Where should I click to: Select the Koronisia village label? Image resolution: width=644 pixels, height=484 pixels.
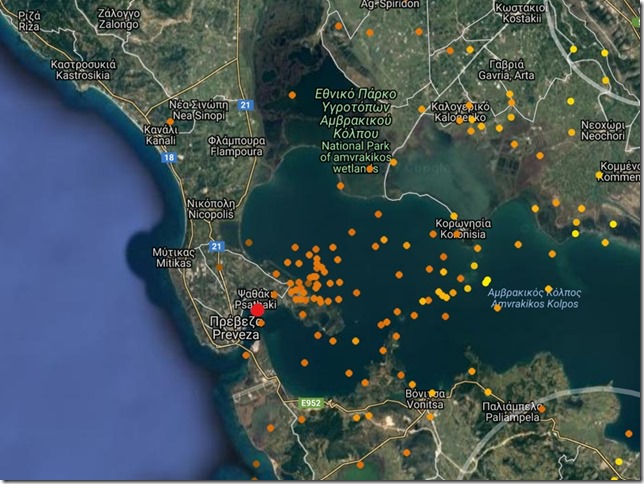(x=462, y=230)
